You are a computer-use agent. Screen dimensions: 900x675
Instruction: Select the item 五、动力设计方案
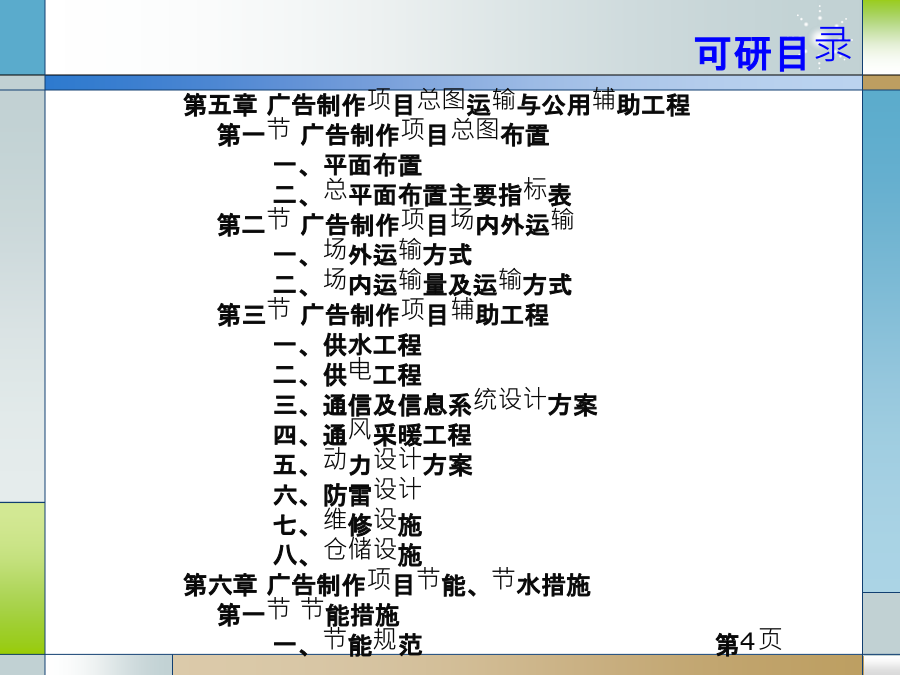373,463
